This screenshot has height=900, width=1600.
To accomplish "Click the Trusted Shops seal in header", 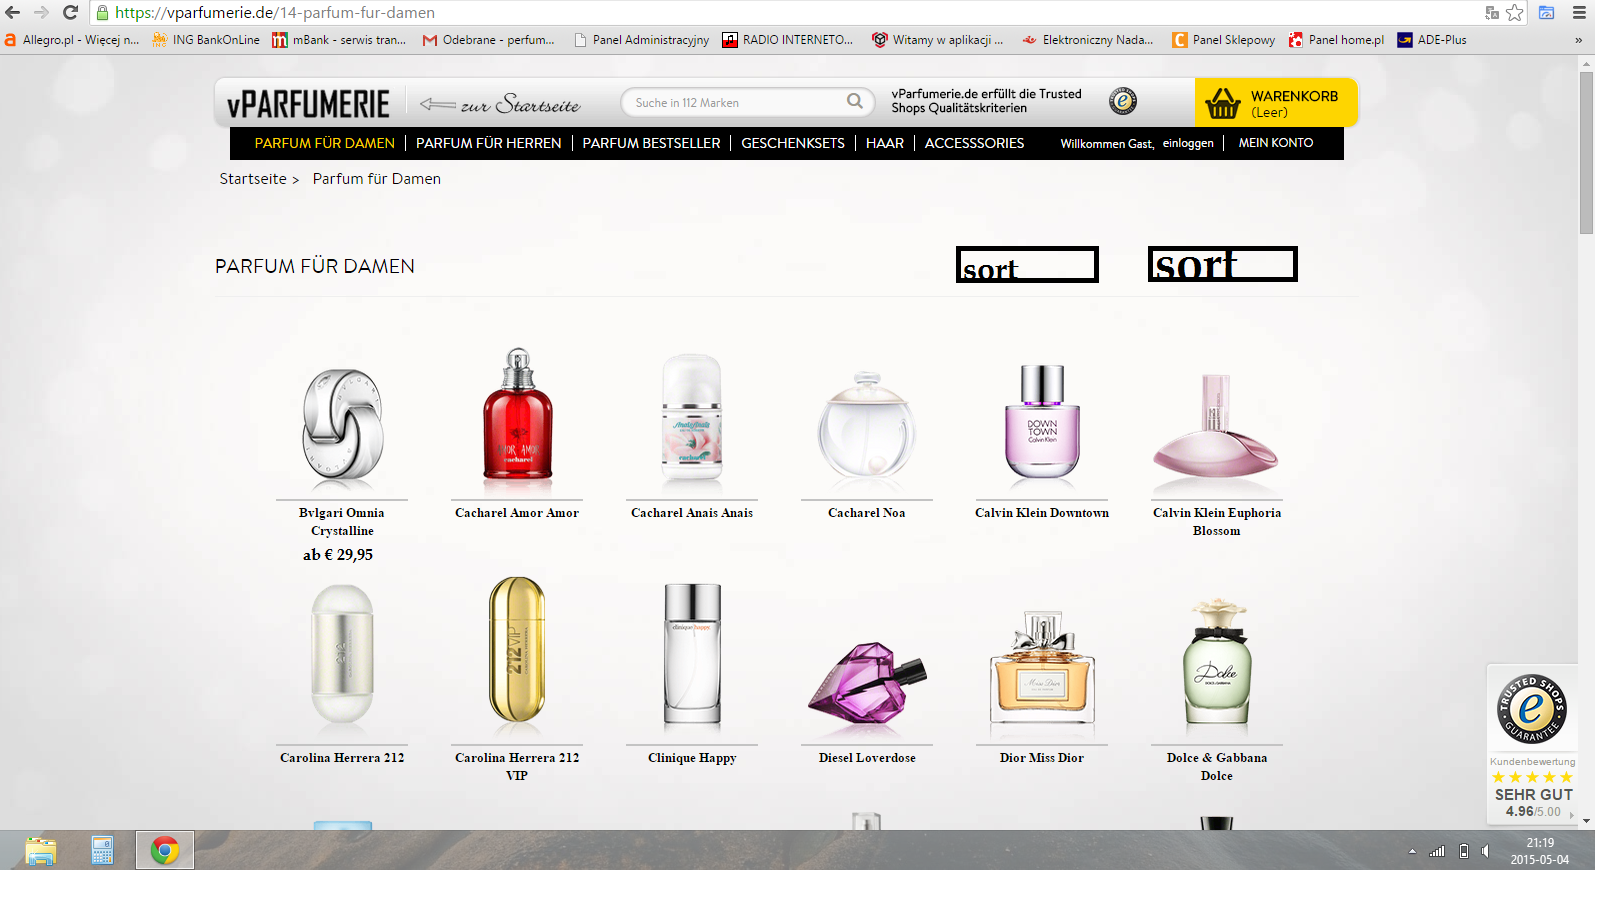I will pos(1123,101).
